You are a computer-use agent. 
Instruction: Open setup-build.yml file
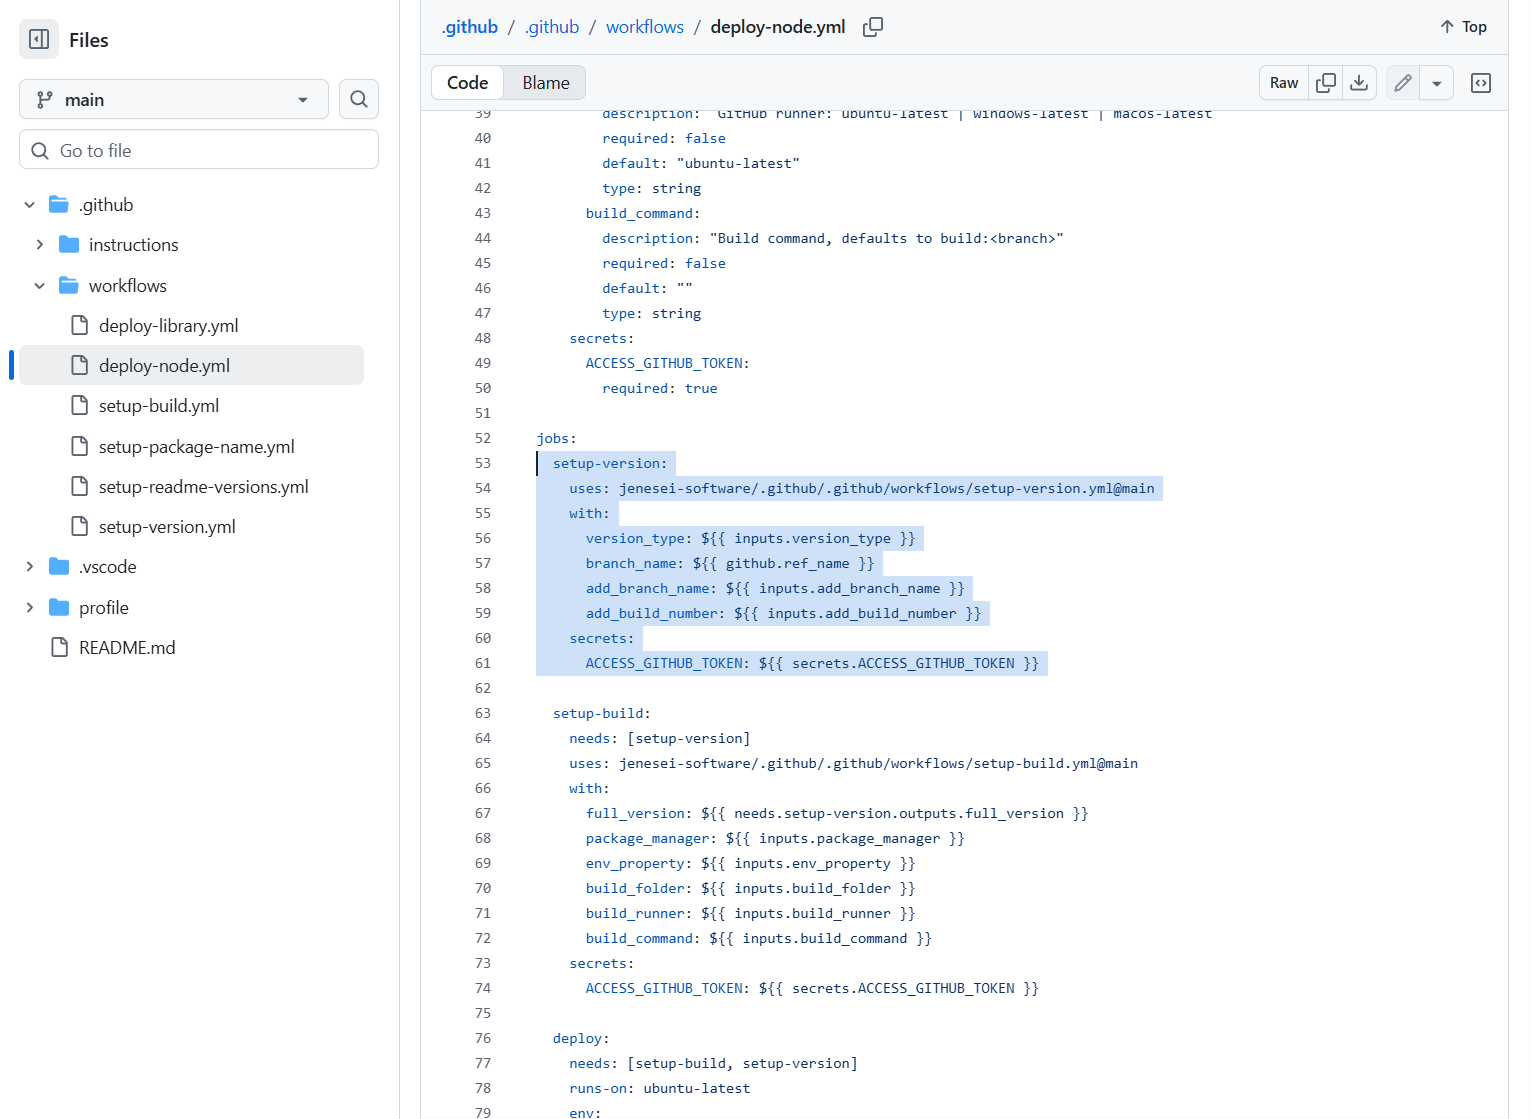pyautogui.click(x=159, y=406)
